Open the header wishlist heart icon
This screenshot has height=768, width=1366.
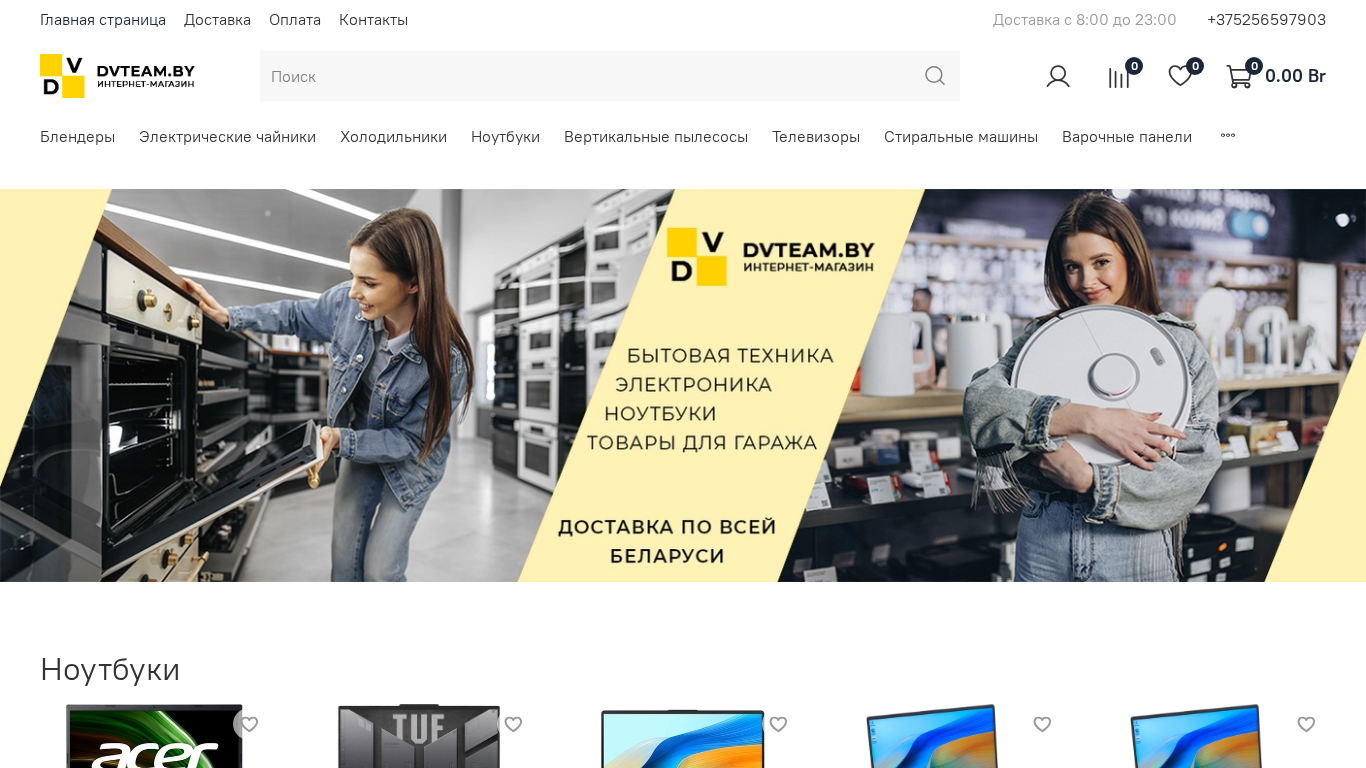pos(1180,76)
